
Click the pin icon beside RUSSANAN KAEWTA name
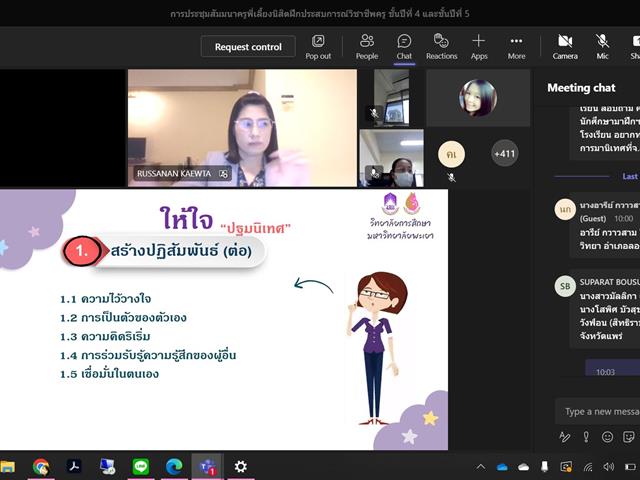223,174
